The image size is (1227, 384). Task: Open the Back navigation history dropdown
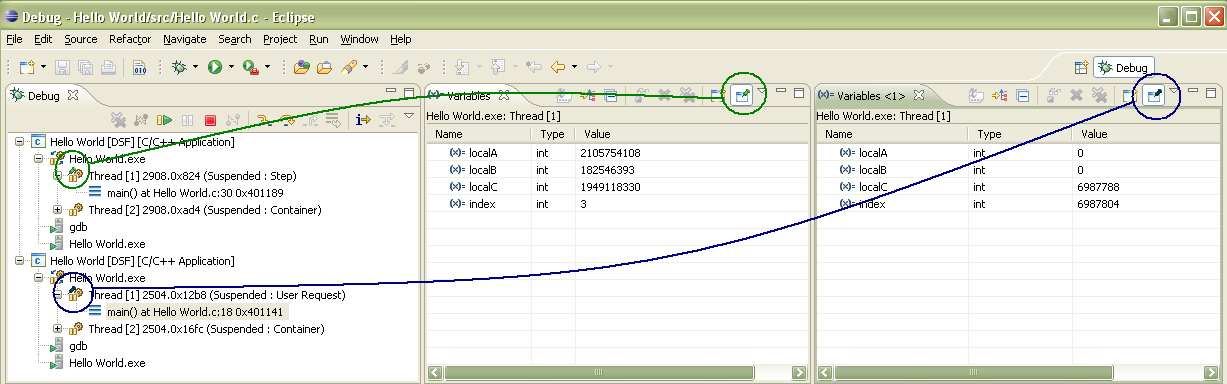point(574,67)
